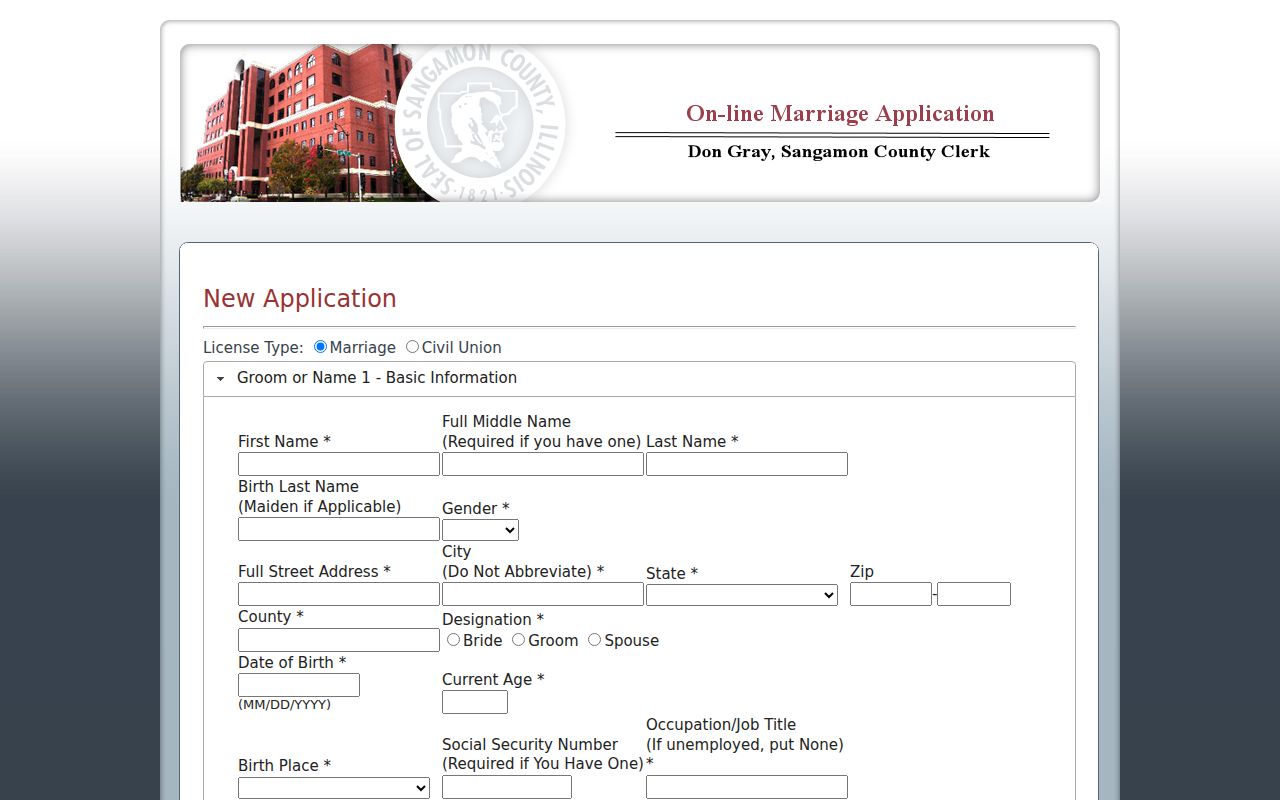
Task: Click the first Zip code field
Action: pos(891,594)
